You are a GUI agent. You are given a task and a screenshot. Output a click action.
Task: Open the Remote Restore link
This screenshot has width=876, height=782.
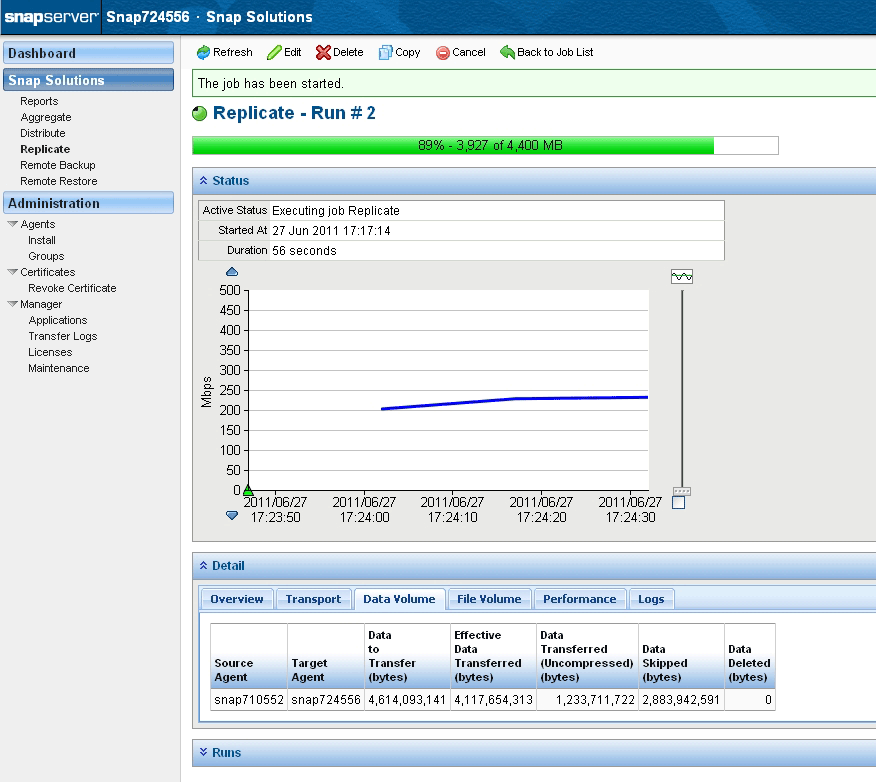(59, 181)
